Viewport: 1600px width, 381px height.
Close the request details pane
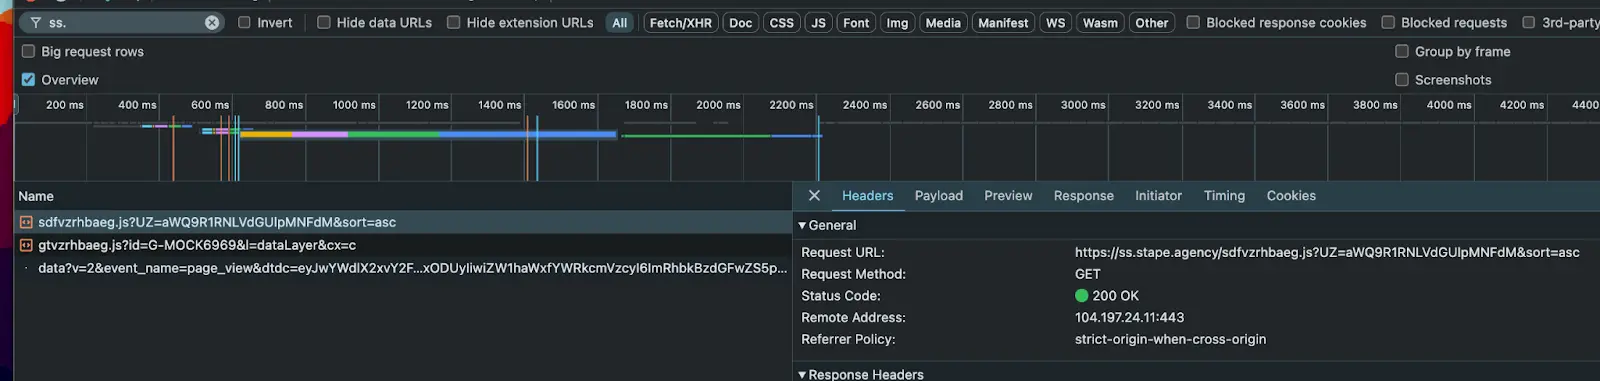coord(814,196)
